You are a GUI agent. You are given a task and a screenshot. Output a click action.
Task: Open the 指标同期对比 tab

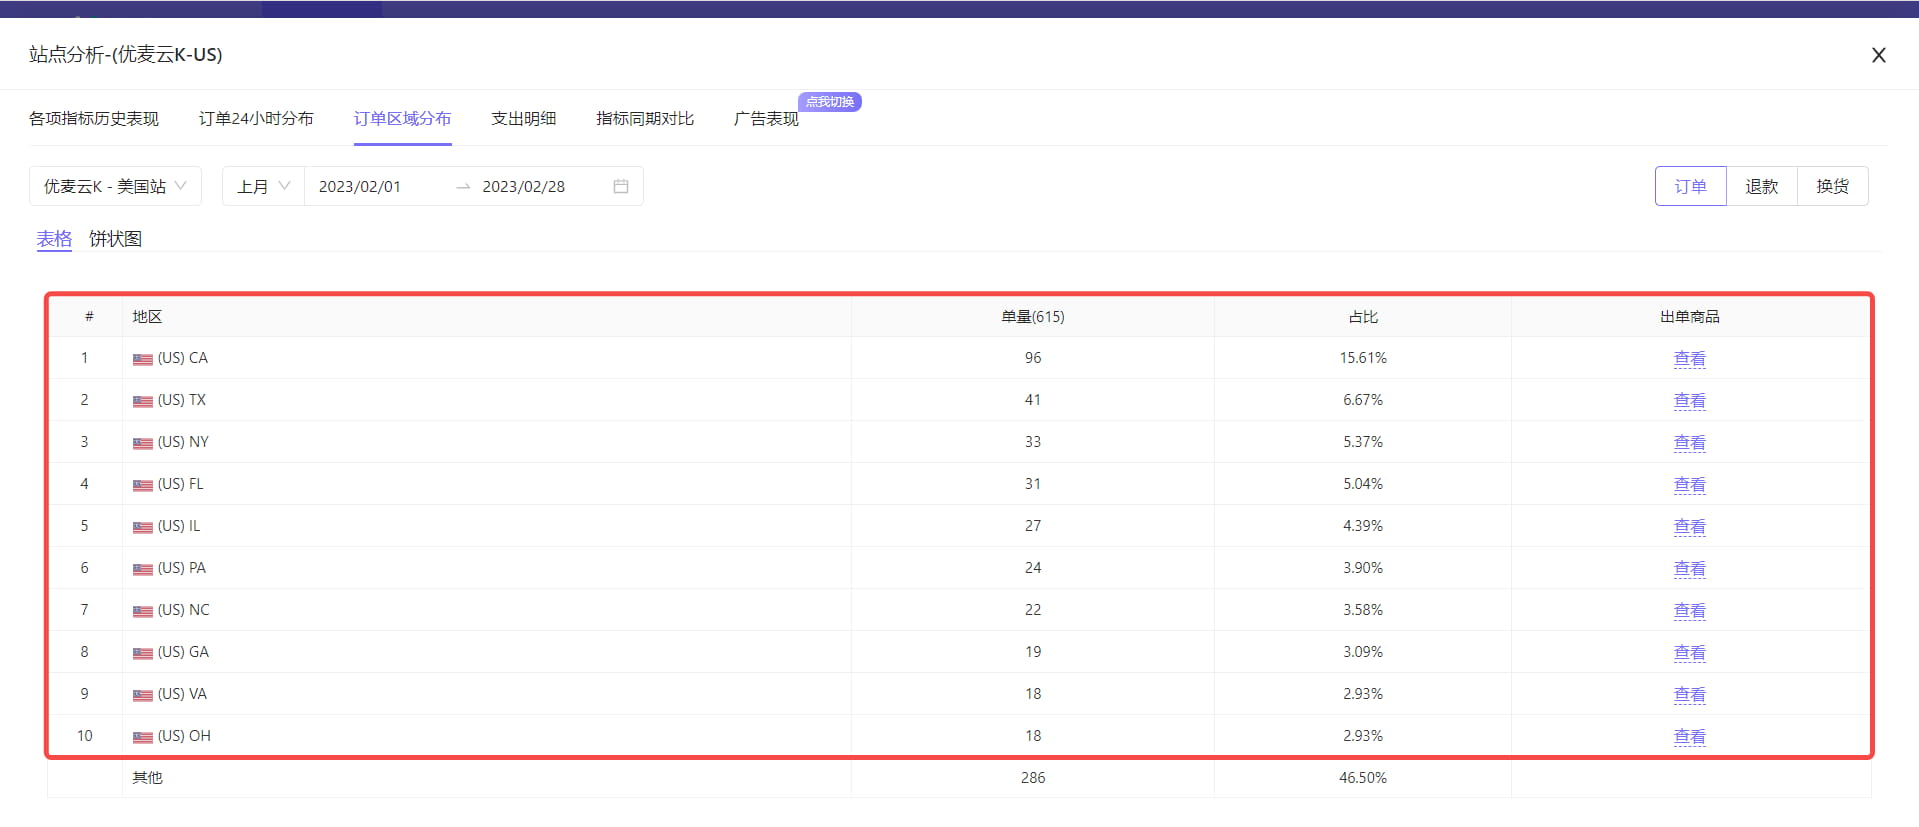(x=645, y=119)
